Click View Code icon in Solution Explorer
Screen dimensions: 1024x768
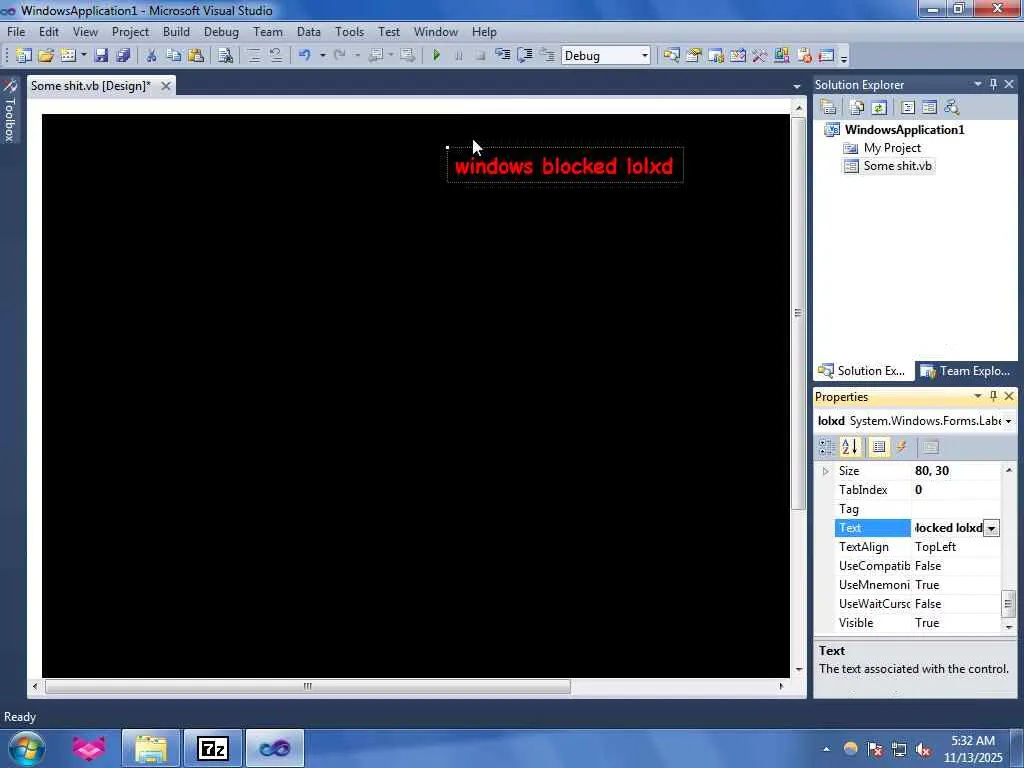tap(908, 107)
